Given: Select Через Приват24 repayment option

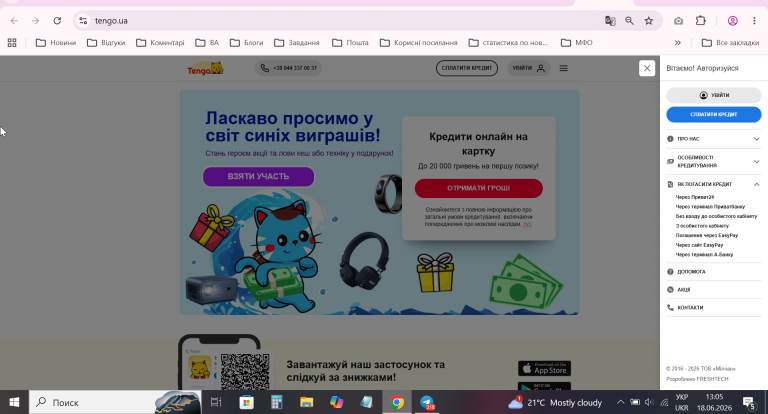Looking at the screenshot, I should pos(695,197).
